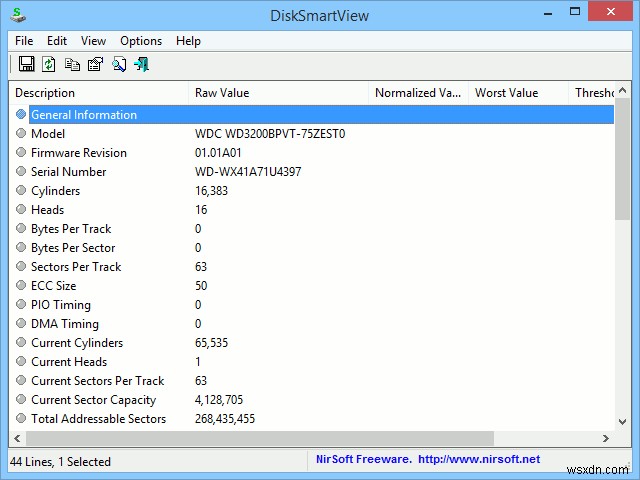Select the Current Sectors Per Track row
This screenshot has width=640, height=480.
(312, 380)
